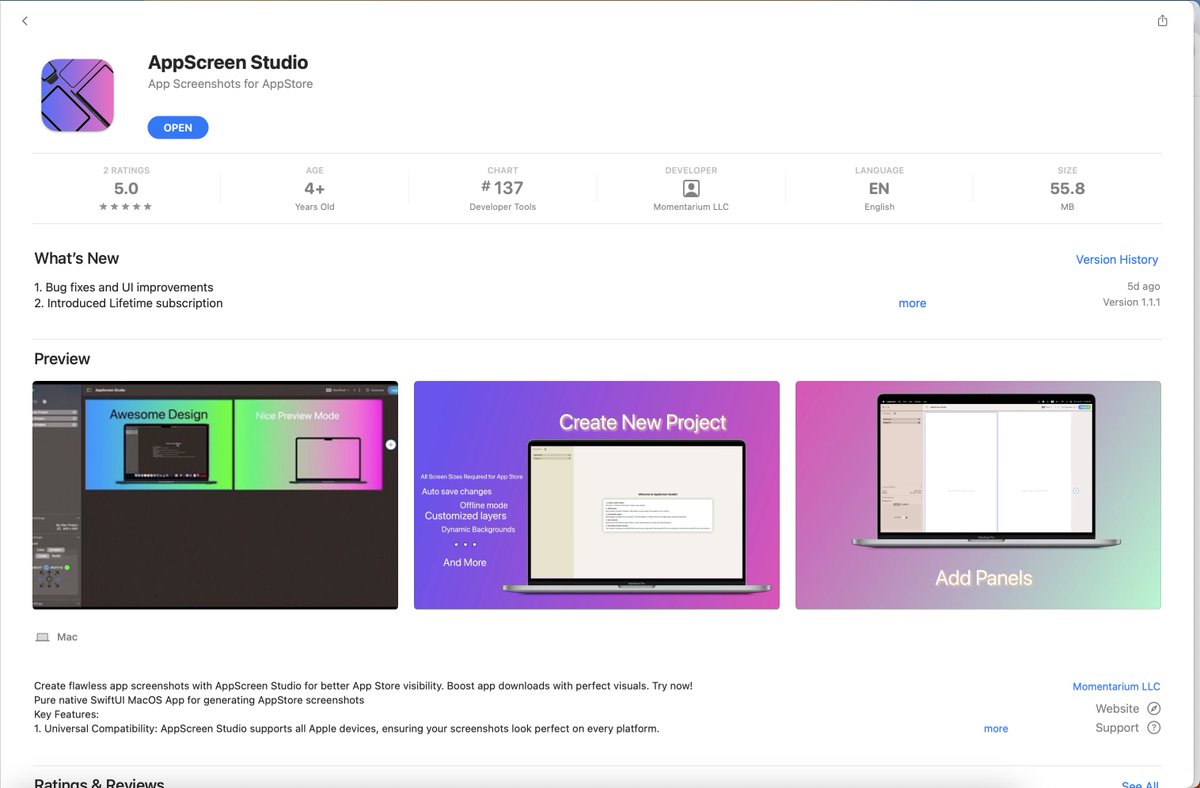Screen dimensions: 1200x788
Task: Click the Support question mark icon
Action: [x=1153, y=728]
